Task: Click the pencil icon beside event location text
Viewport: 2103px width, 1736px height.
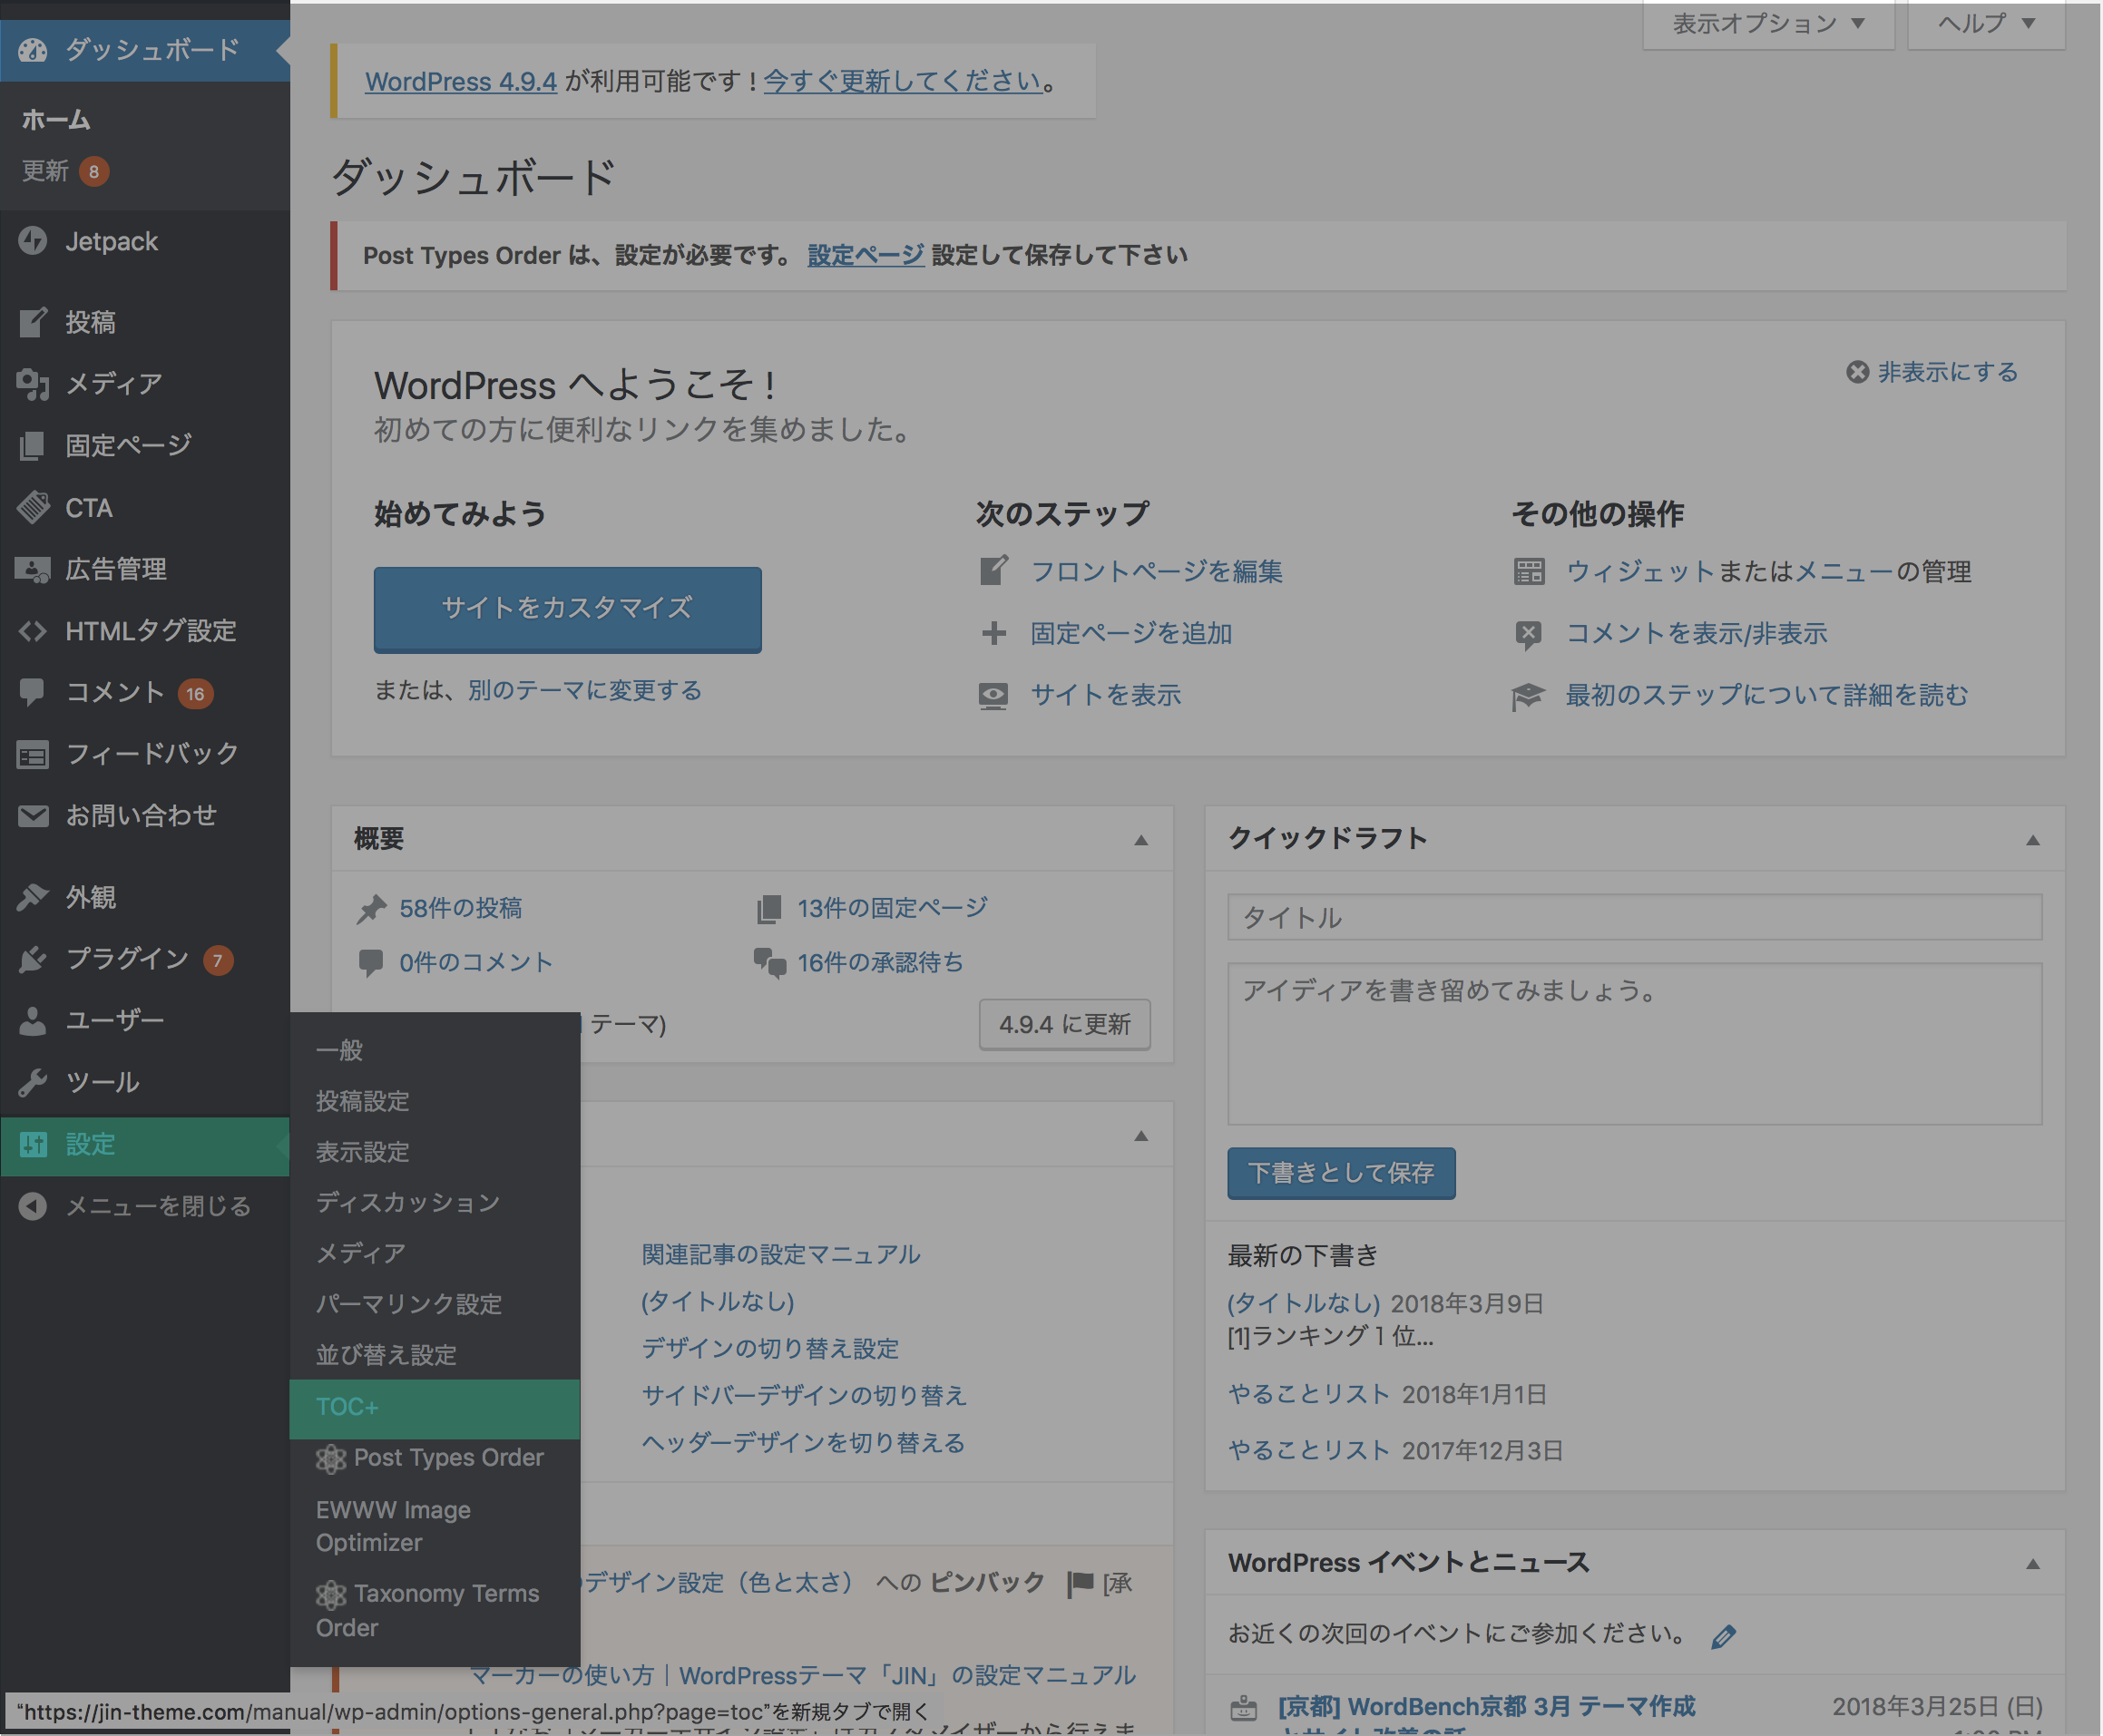Action: (x=1723, y=1636)
